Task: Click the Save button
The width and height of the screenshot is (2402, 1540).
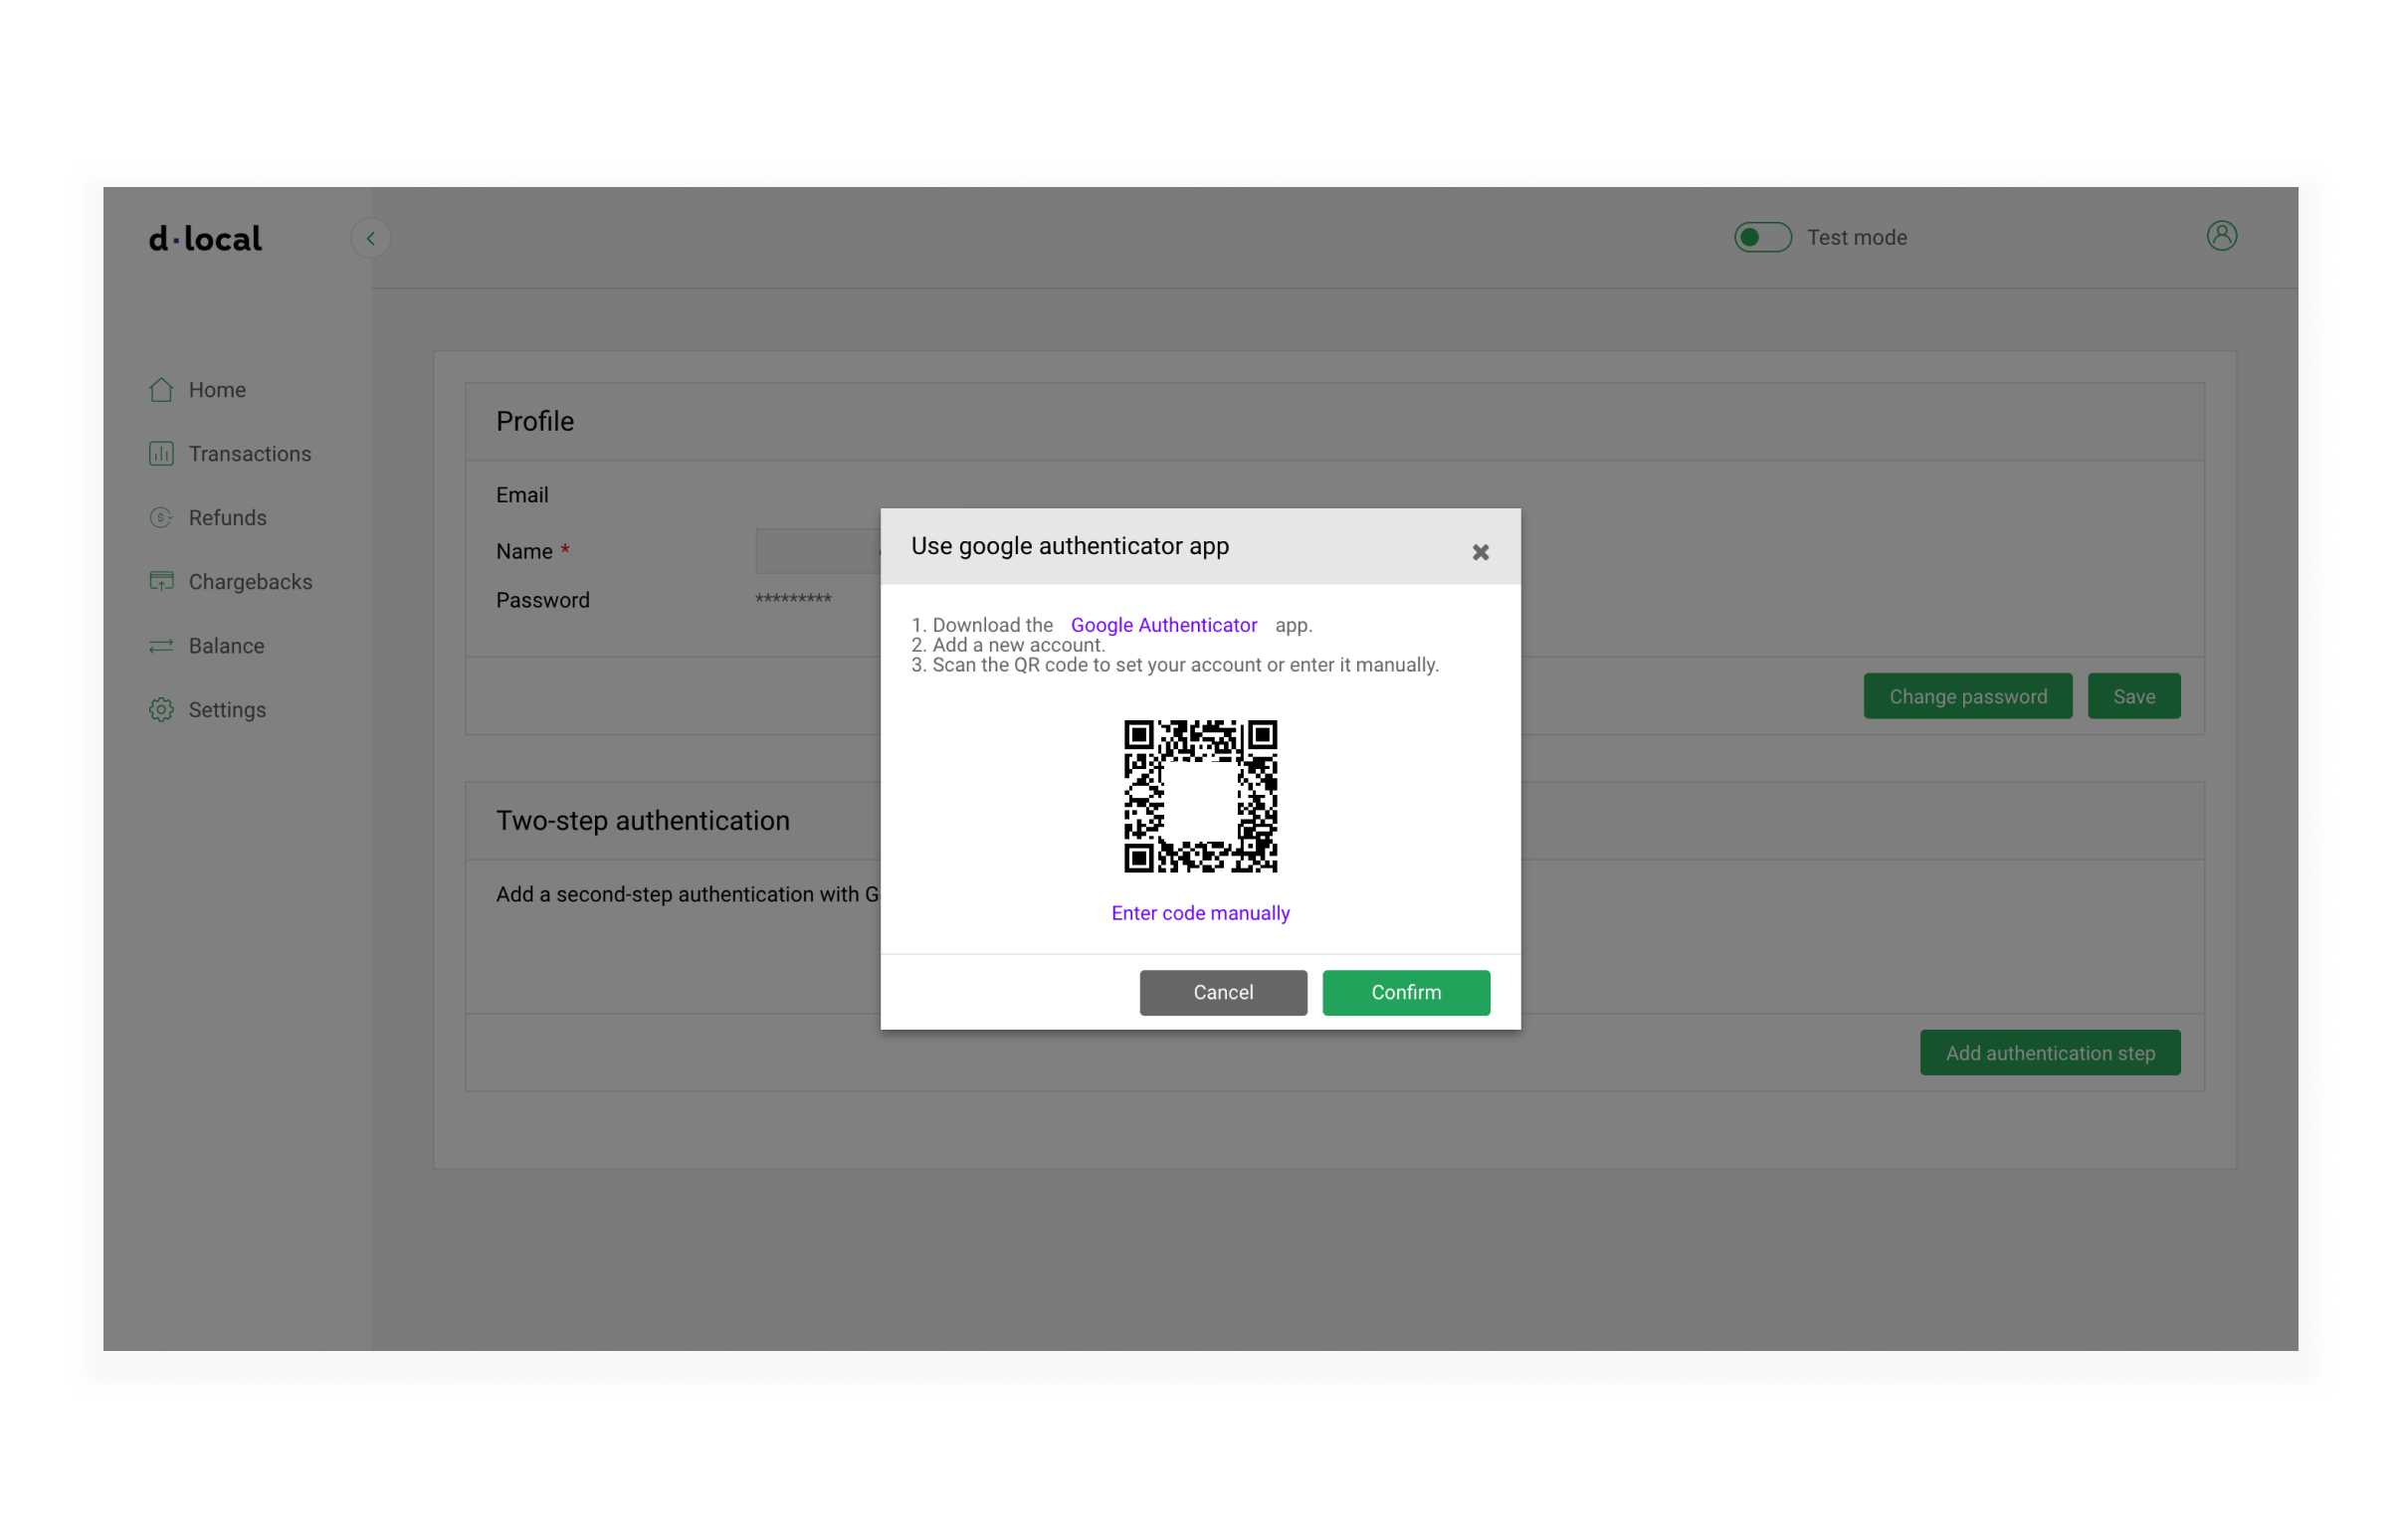Action: (x=2134, y=696)
